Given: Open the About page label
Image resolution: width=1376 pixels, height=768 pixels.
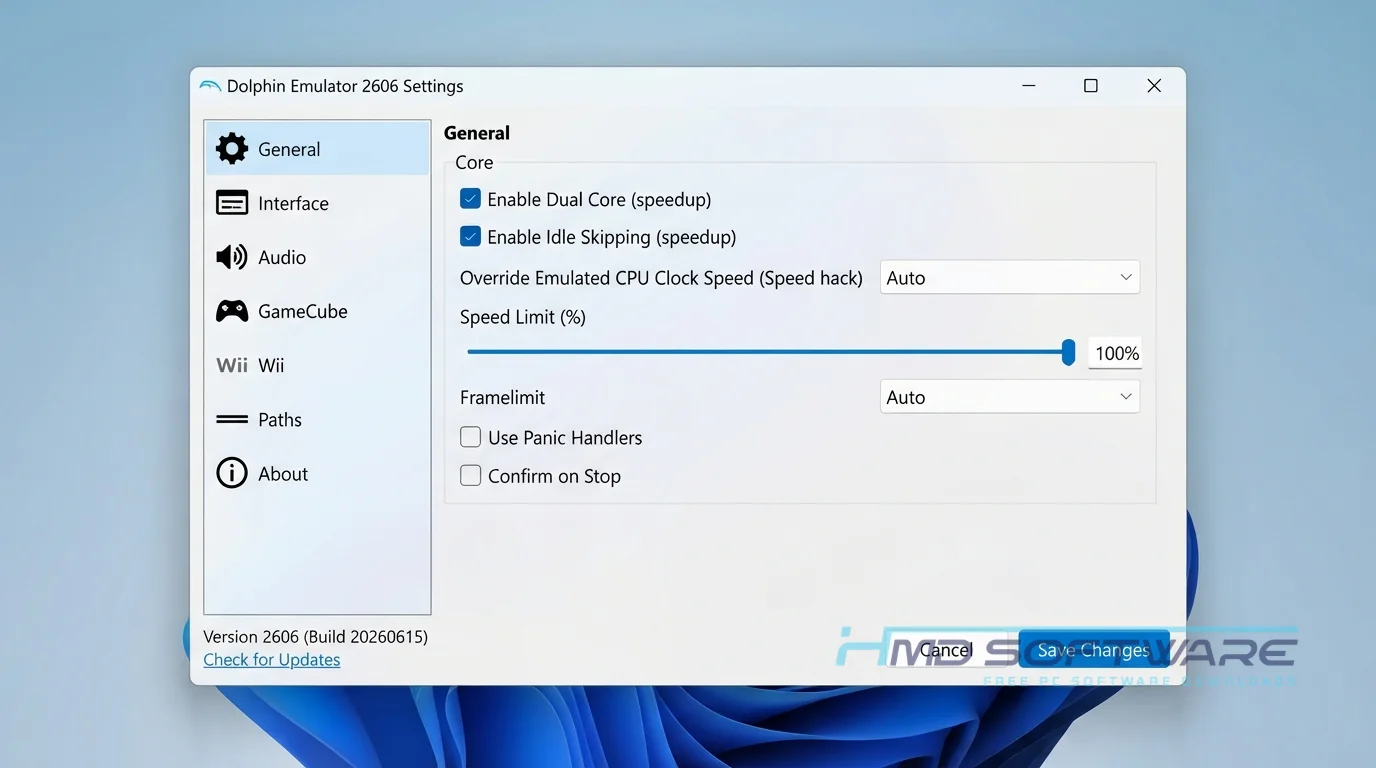Looking at the screenshot, I should point(283,474).
